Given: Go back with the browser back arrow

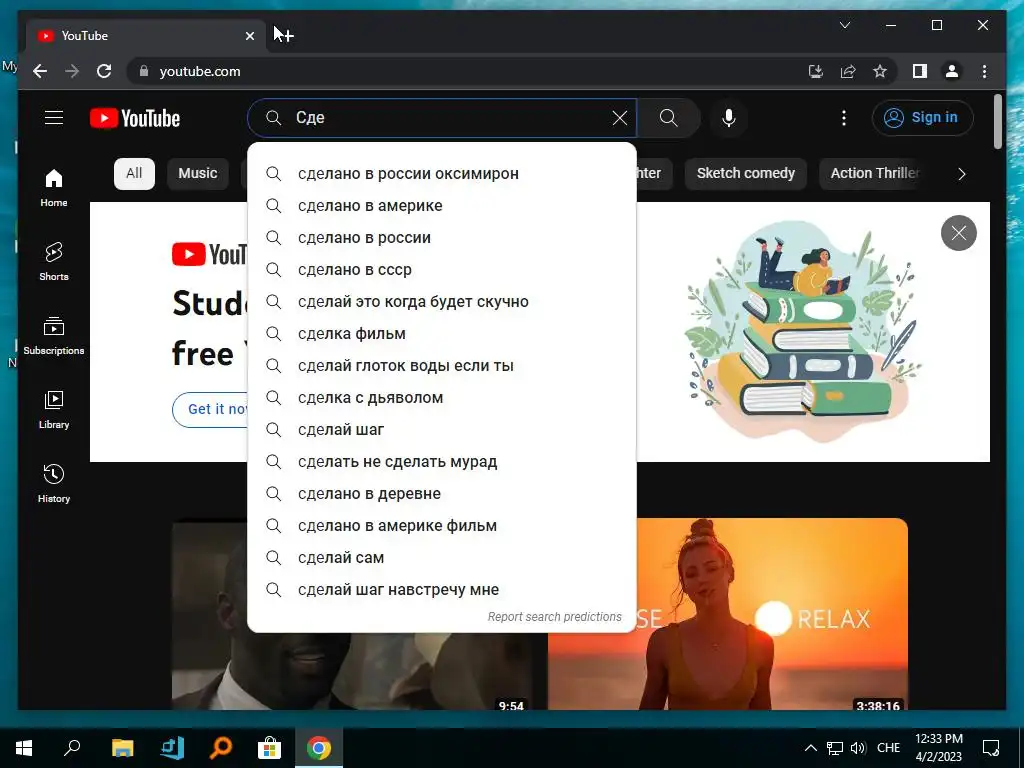Looking at the screenshot, I should tap(40, 71).
